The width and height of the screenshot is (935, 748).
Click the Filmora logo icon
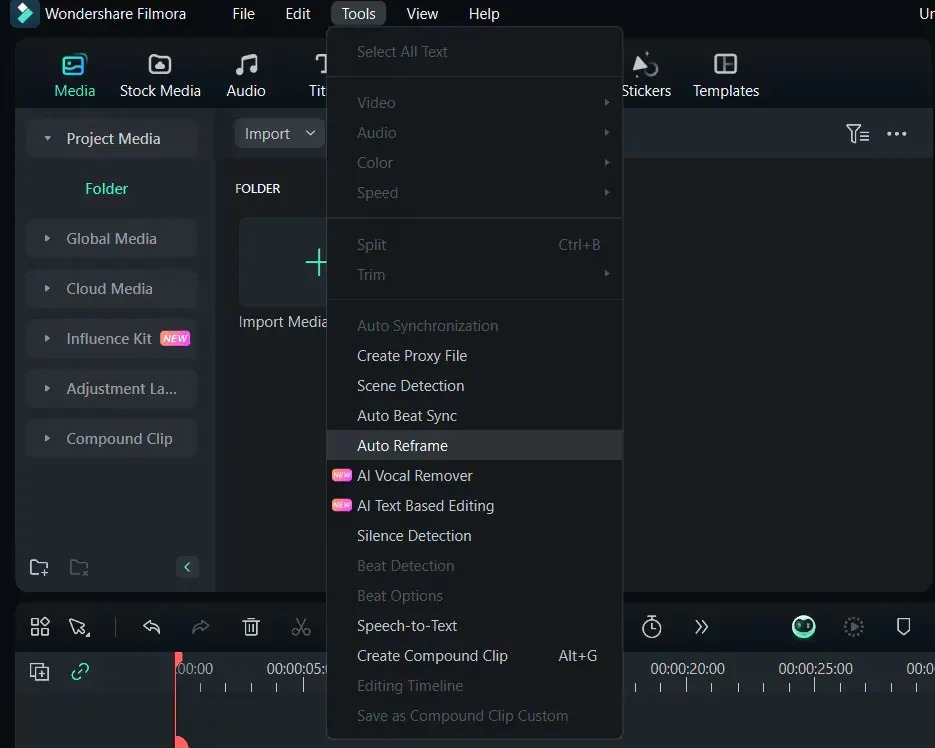24,13
